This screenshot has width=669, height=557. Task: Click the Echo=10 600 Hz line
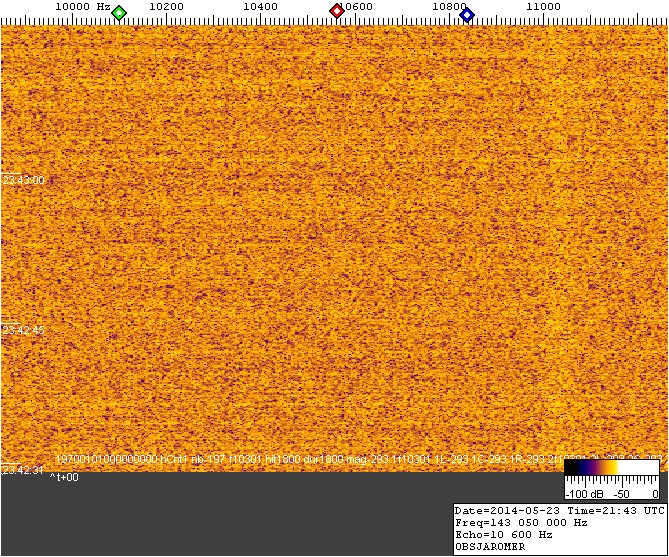[504, 535]
